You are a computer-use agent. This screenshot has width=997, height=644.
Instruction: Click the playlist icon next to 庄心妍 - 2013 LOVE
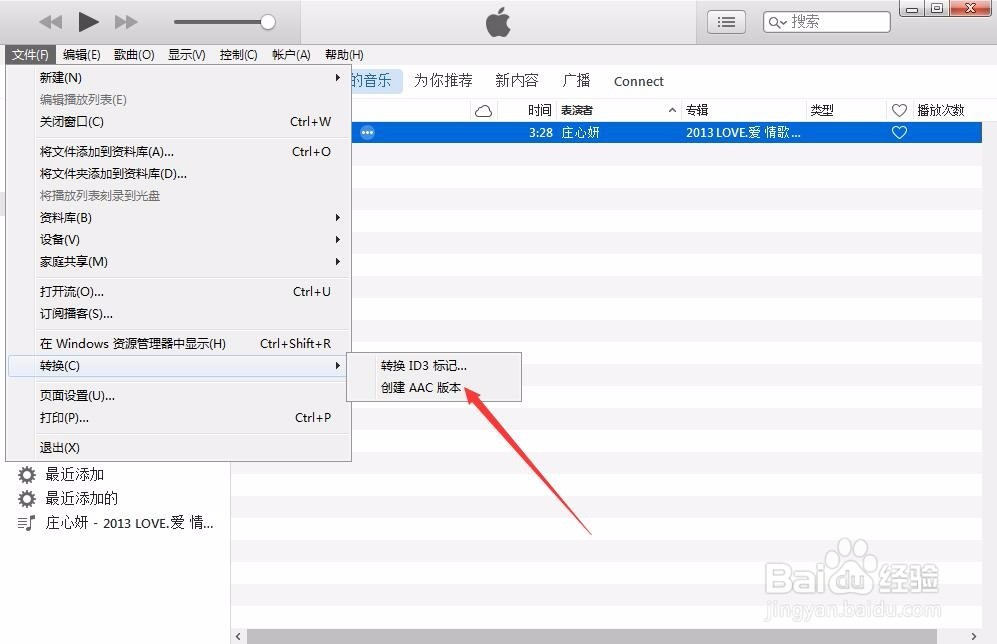[26, 522]
